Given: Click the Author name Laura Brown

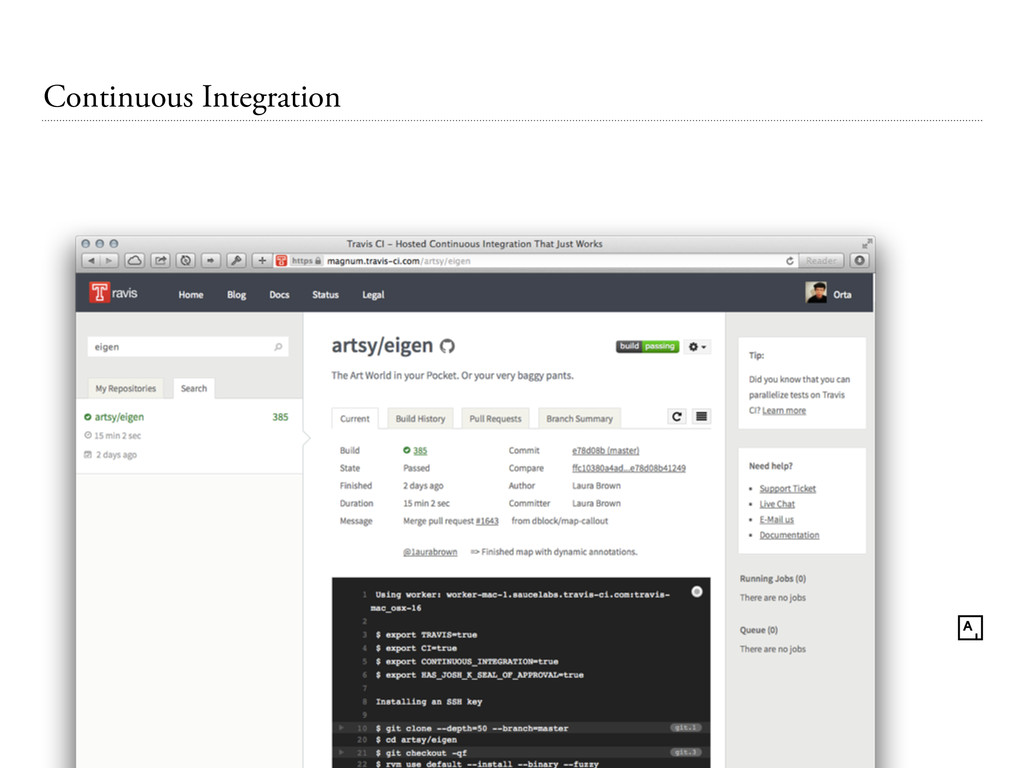Looking at the screenshot, I should click(x=596, y=486).
